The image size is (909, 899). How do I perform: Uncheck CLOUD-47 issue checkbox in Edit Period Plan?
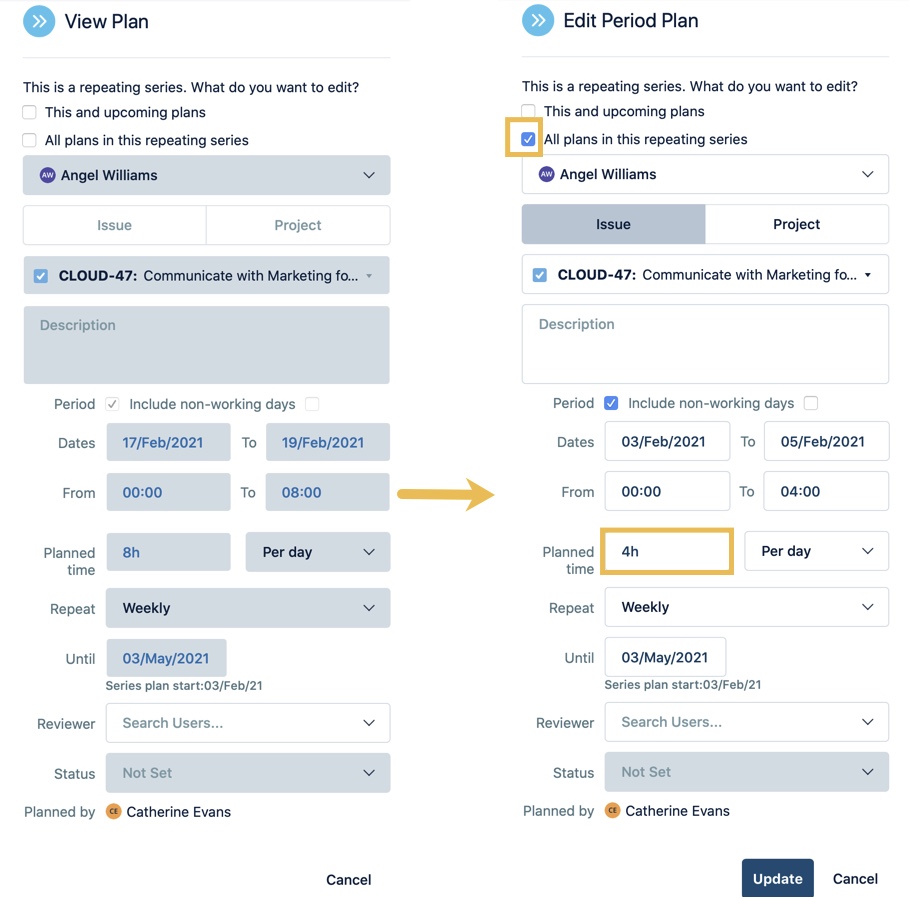540,275
